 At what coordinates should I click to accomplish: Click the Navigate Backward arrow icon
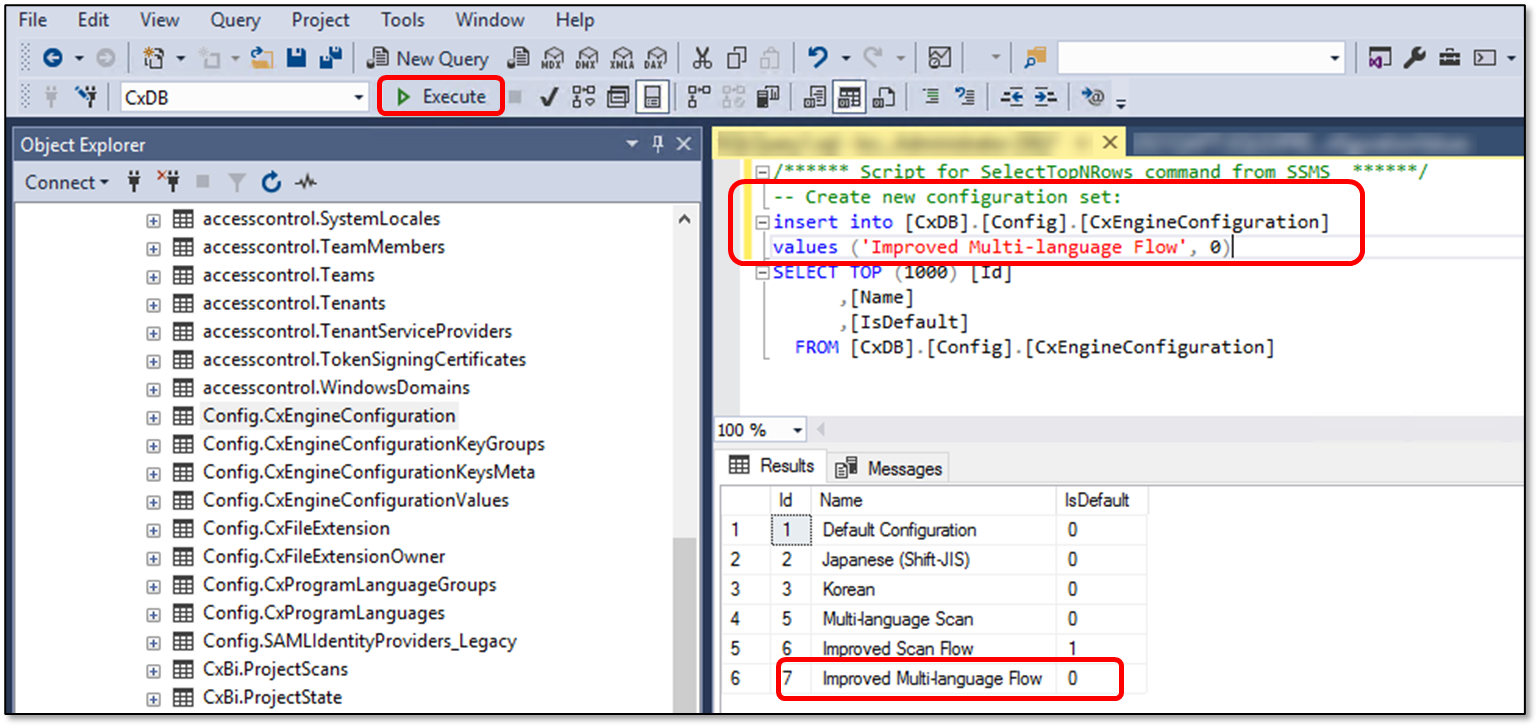52,58
